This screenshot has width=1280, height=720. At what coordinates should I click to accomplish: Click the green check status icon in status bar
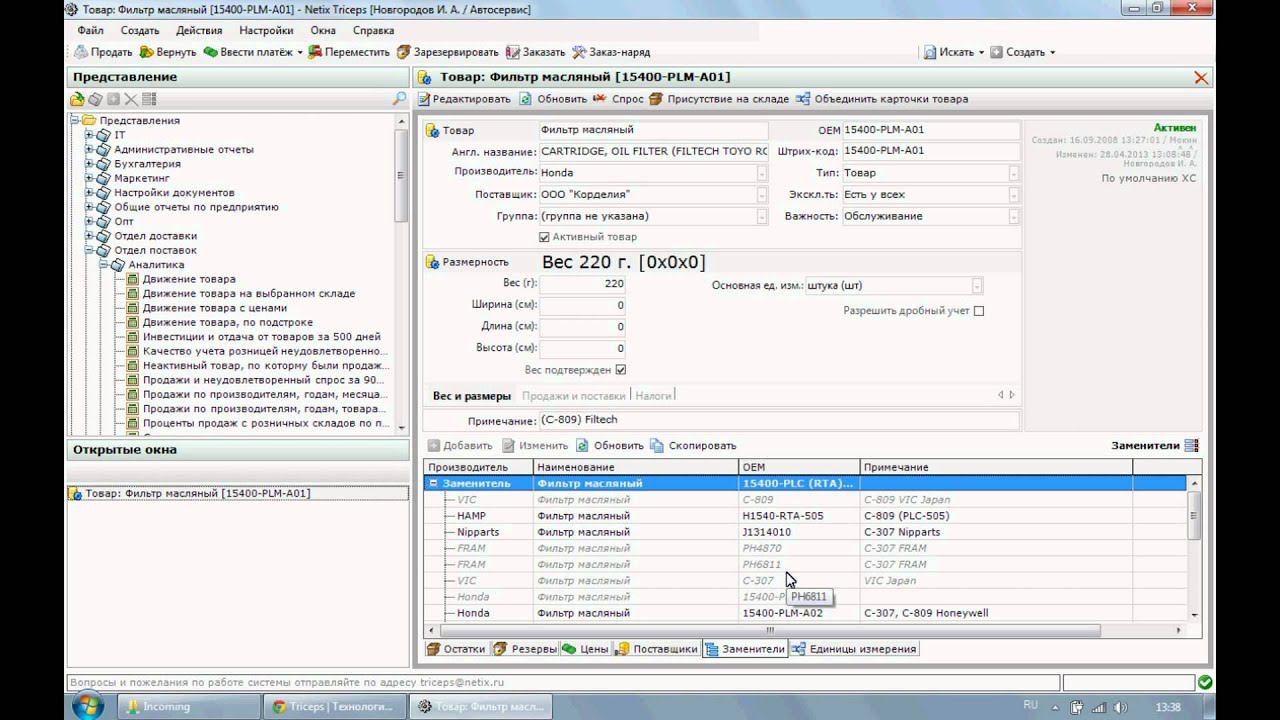1205,682
